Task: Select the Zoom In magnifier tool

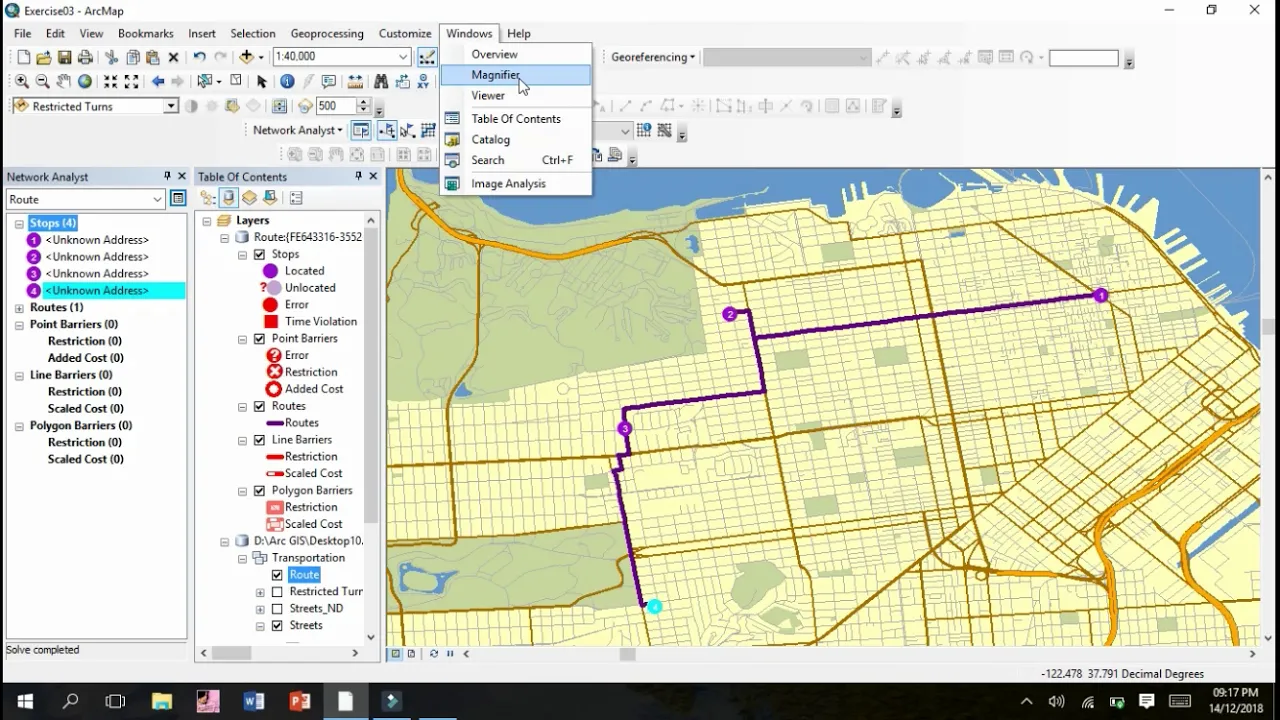Action: point(22,82)
